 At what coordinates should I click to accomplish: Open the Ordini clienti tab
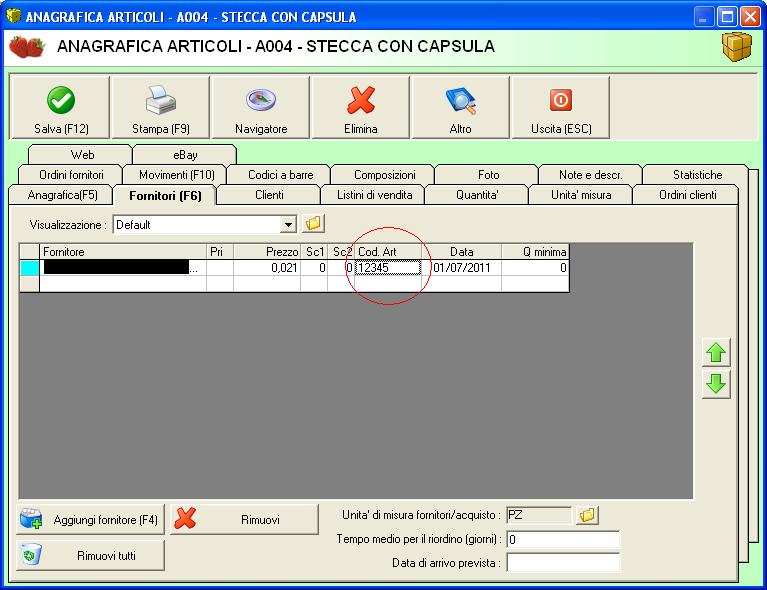click(x=687, y=195)
